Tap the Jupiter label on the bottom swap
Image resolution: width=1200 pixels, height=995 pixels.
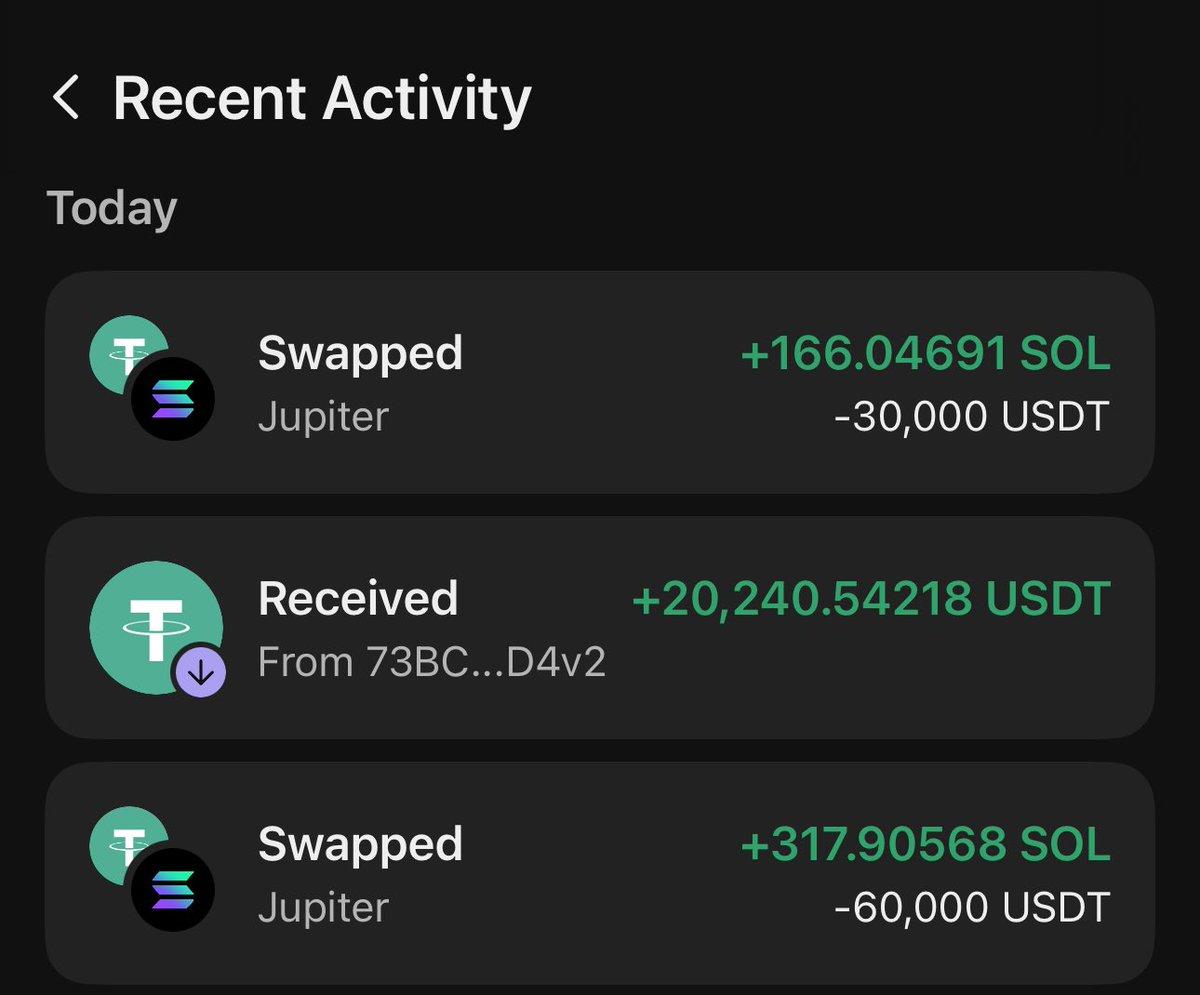[x=322, y=907]
